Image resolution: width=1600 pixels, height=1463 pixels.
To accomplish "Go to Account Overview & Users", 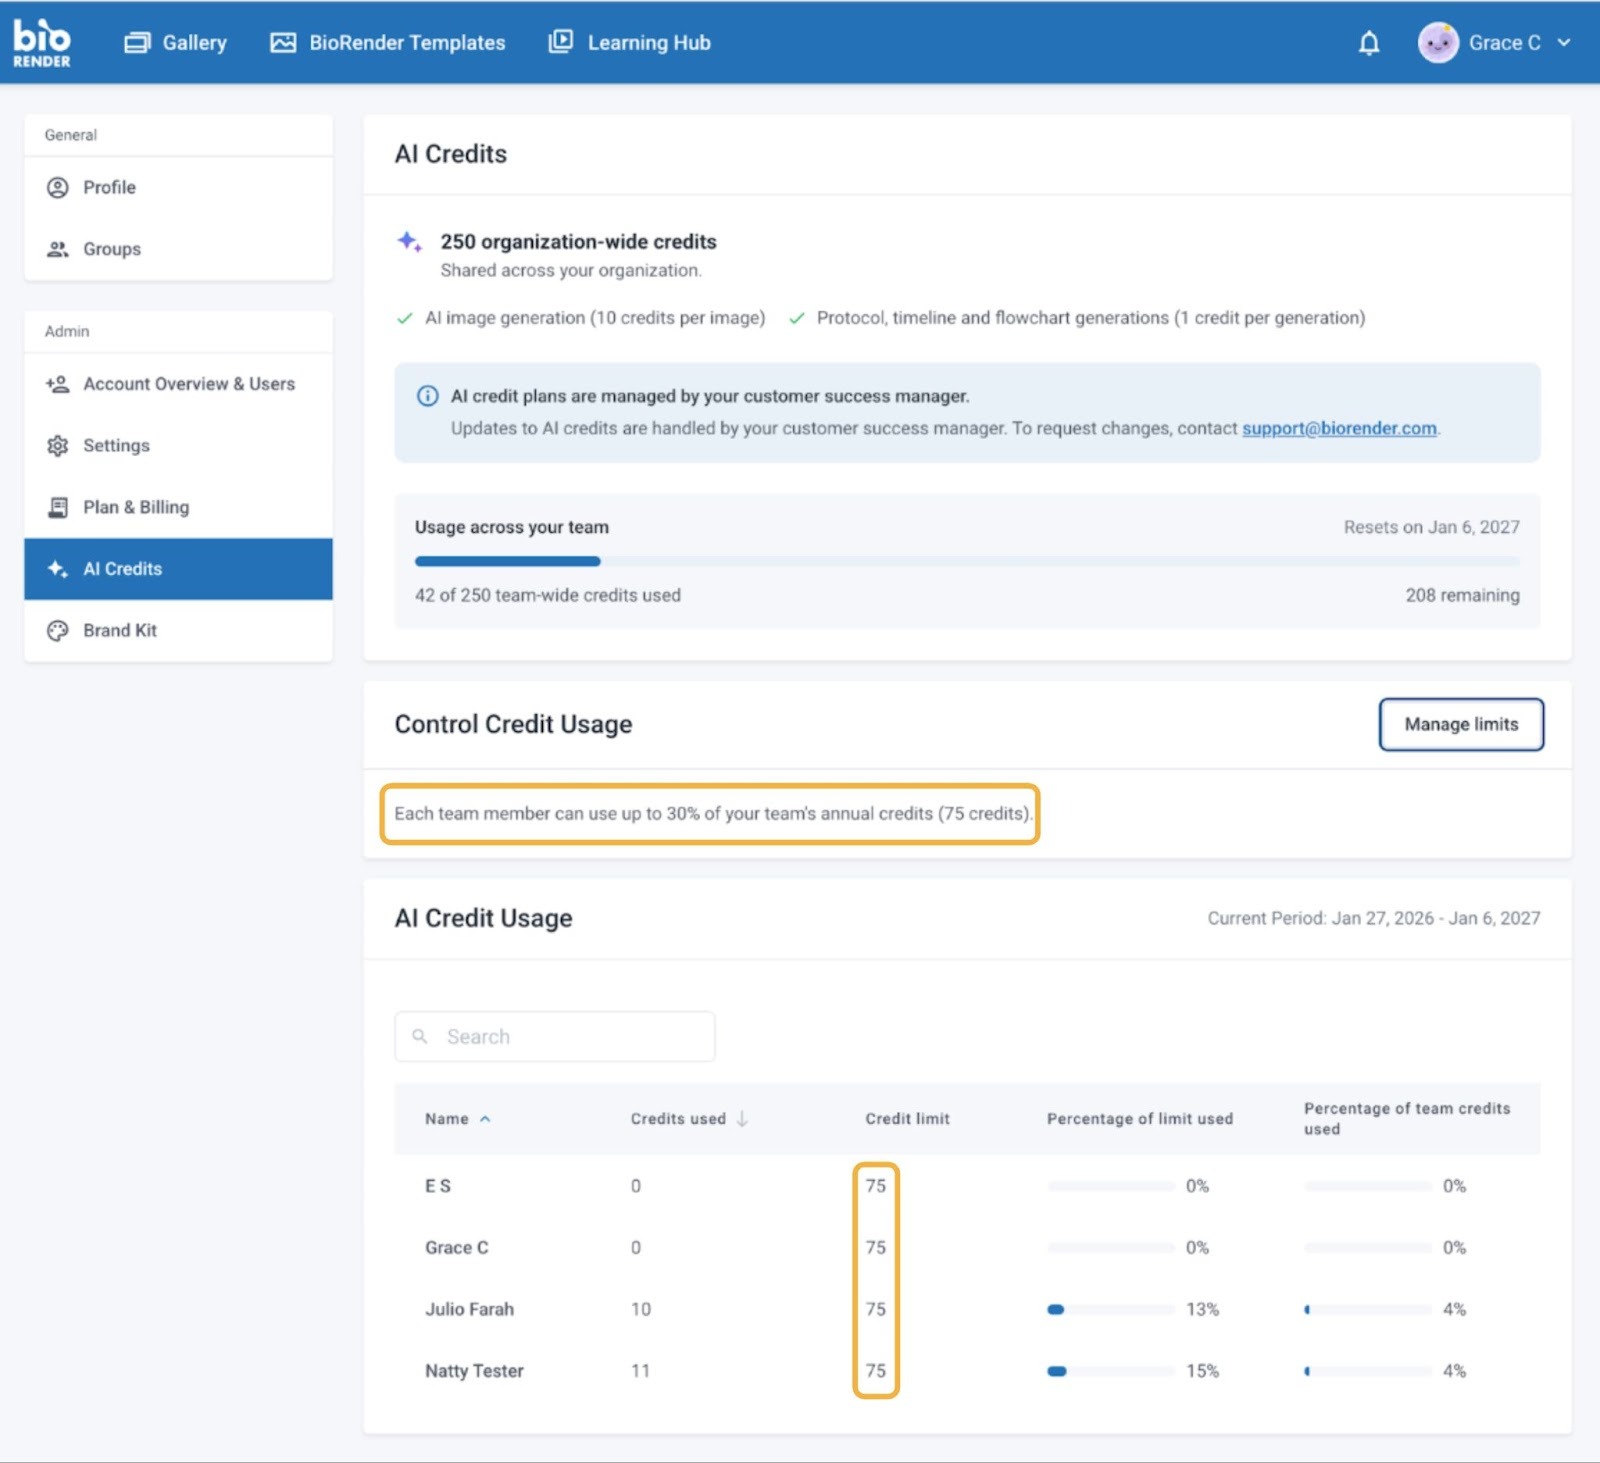I will [x=178, y=384].
